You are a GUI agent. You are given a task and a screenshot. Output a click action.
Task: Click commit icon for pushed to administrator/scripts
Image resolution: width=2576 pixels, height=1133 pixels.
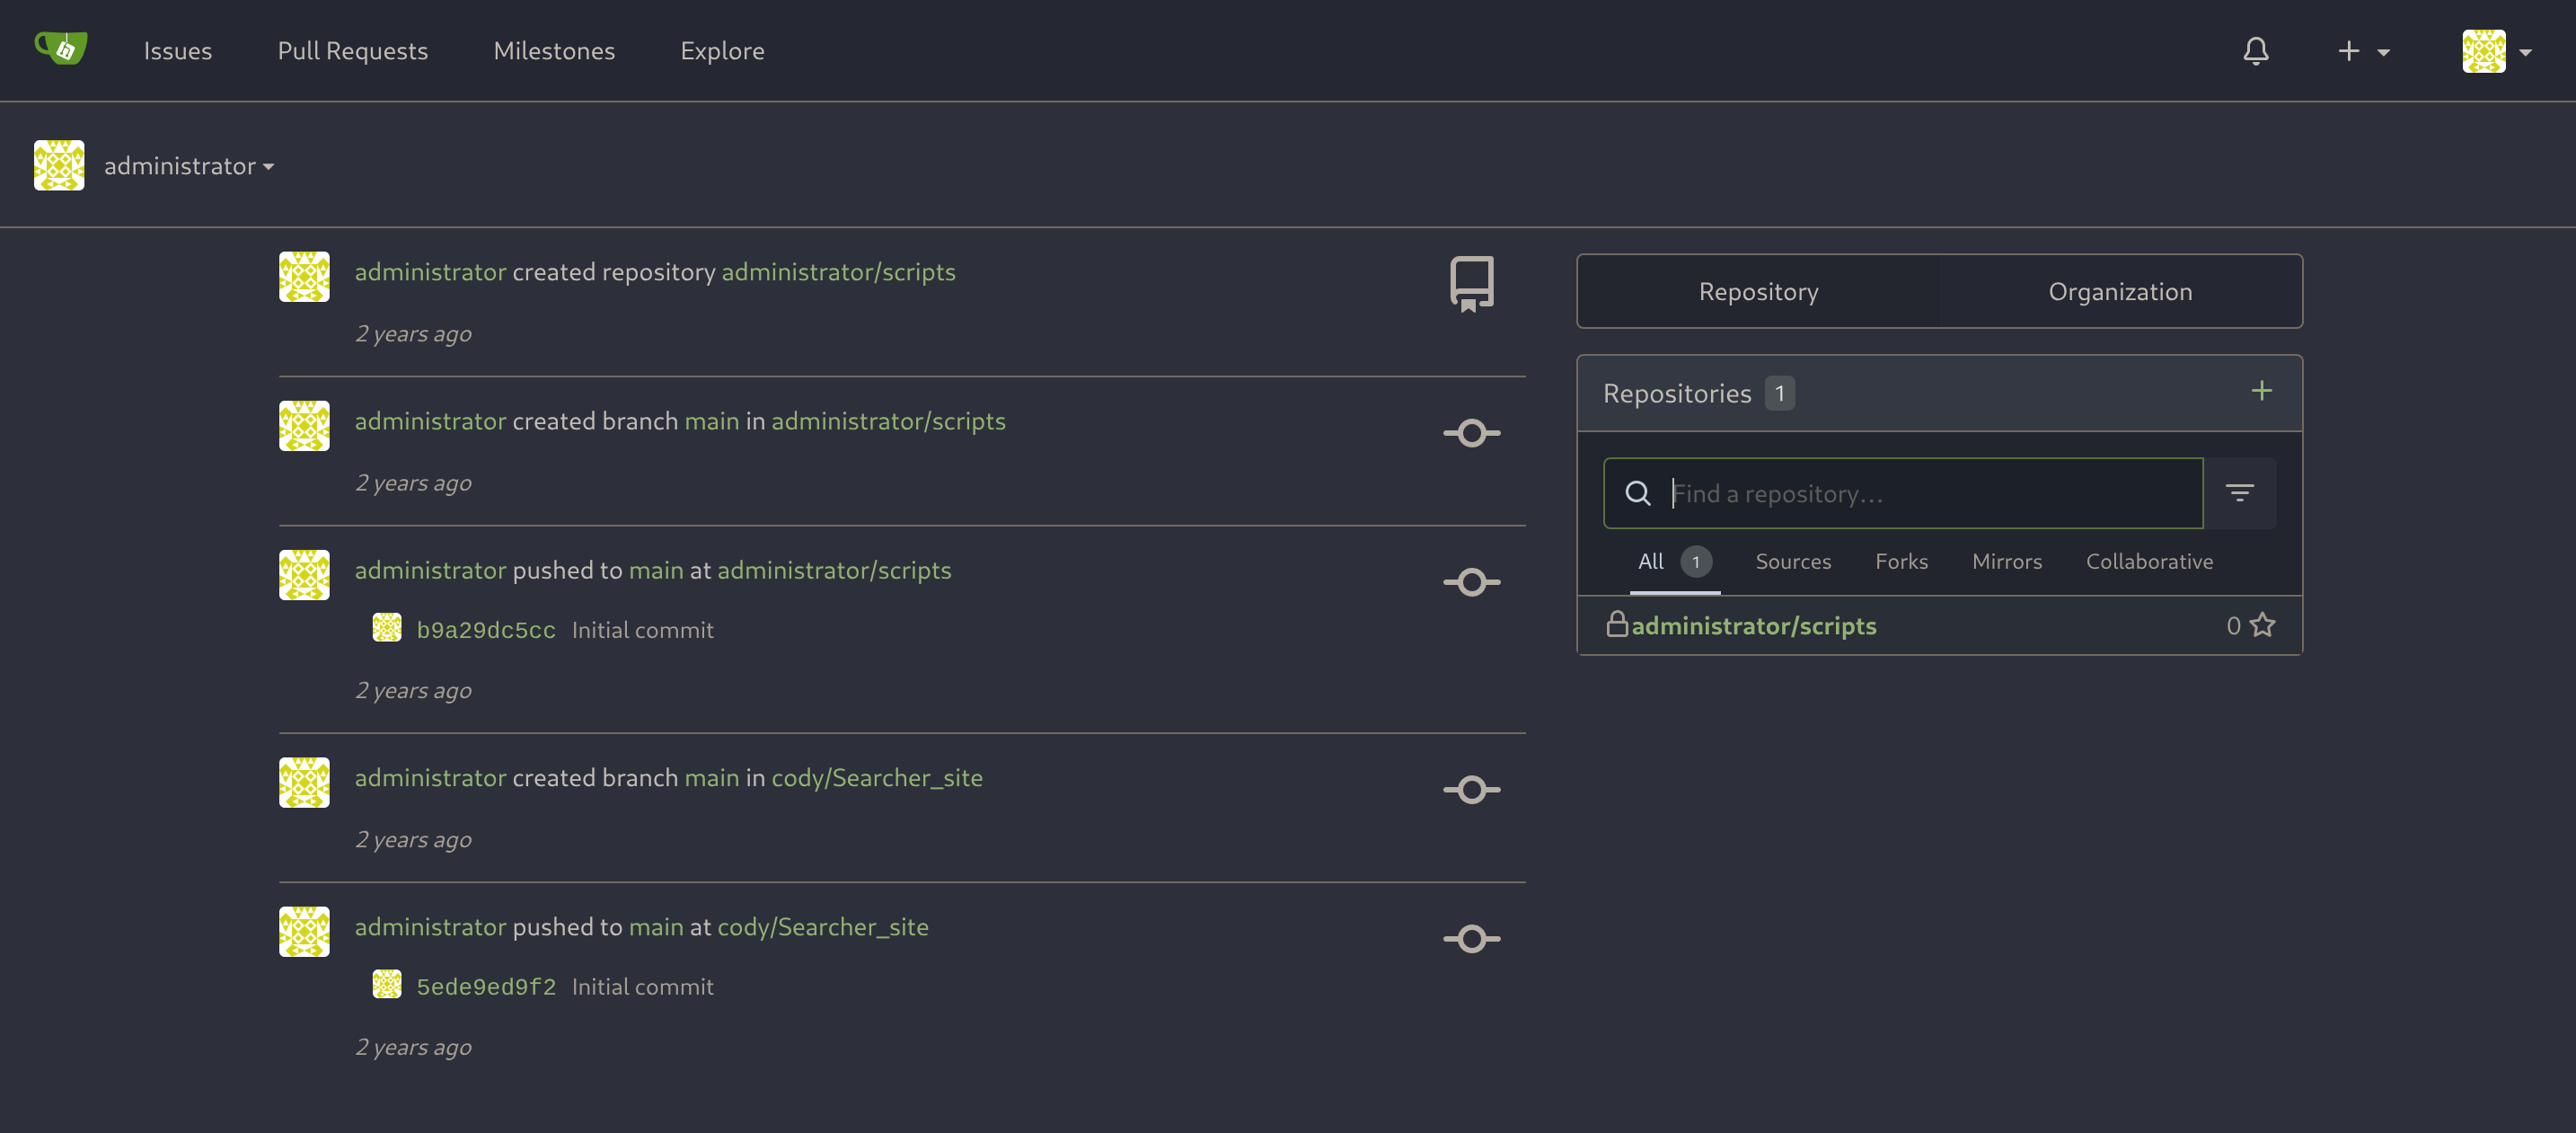point(1471,582)
